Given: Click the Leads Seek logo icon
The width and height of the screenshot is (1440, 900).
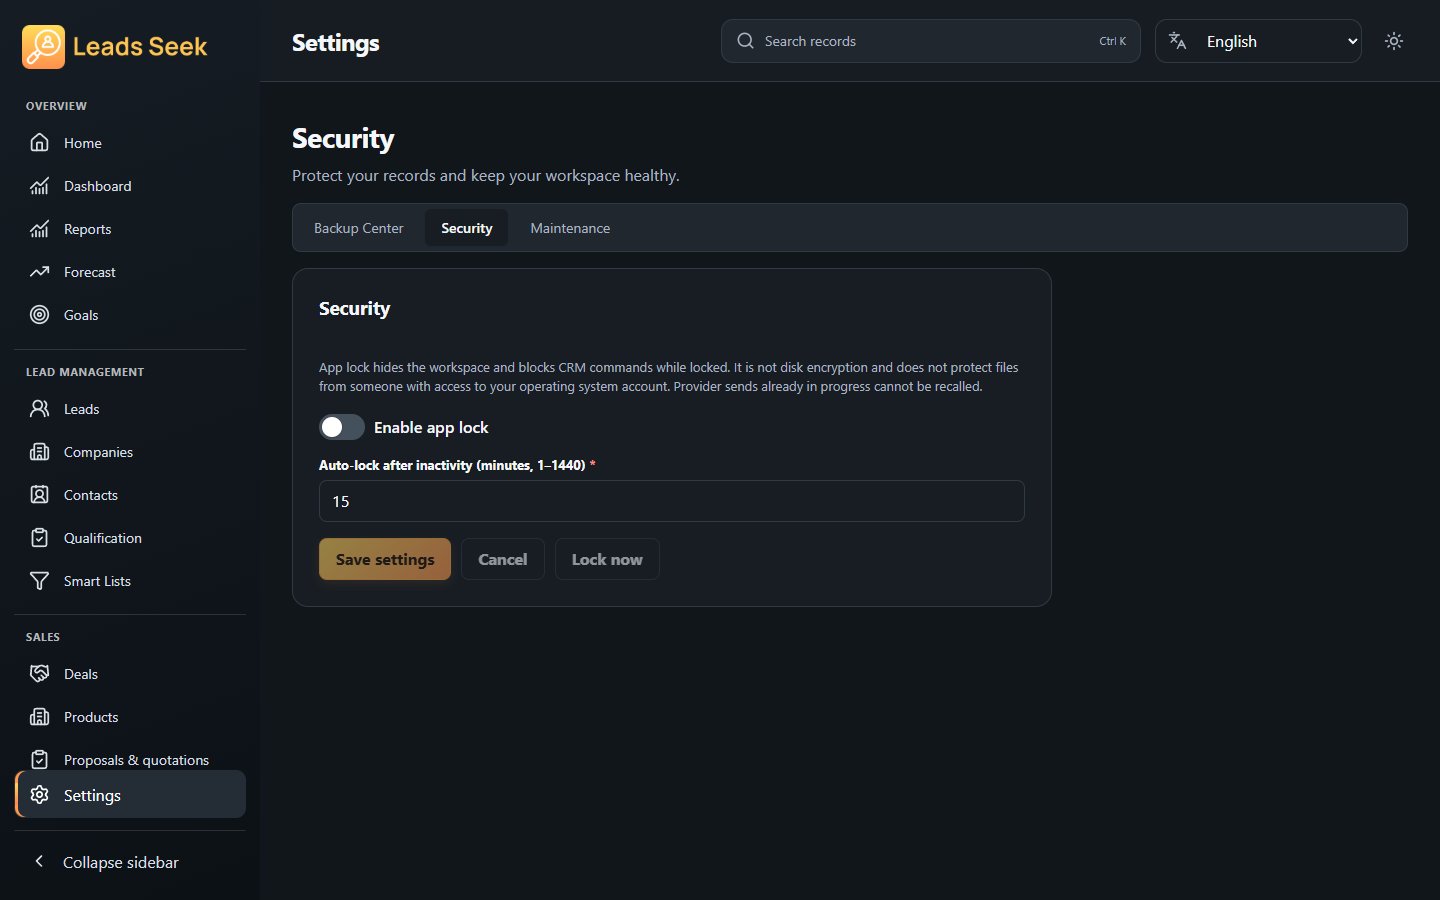Looking at the screenshot, I should click(43, 46).
